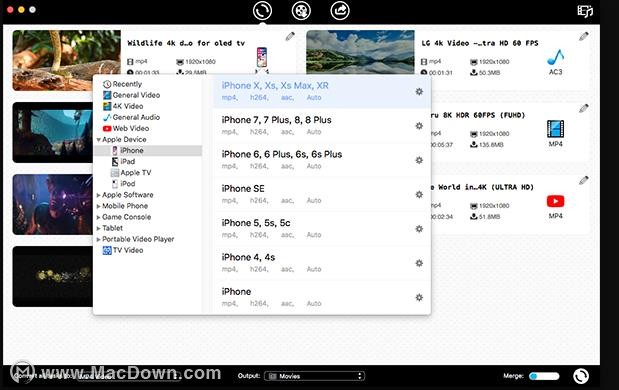Open the Convert tab icon in top toolbar
619x390 pixels.
click(262, 11)
